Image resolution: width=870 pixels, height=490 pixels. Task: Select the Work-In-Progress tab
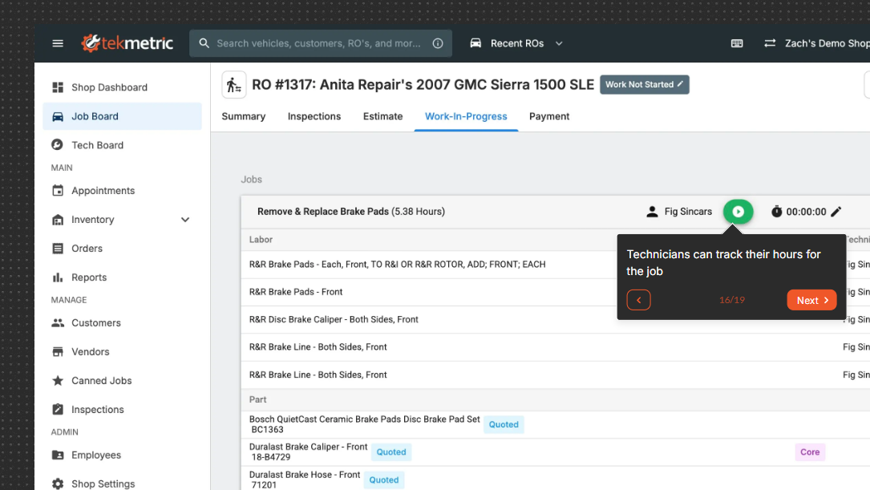[x=466, y=116]
